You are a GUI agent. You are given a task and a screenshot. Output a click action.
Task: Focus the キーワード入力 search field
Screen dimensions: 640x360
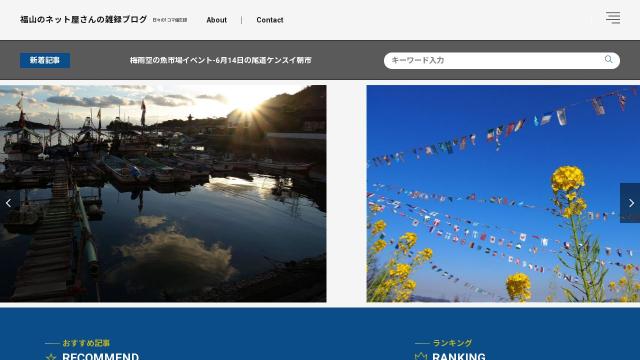[x=502, y=60]
